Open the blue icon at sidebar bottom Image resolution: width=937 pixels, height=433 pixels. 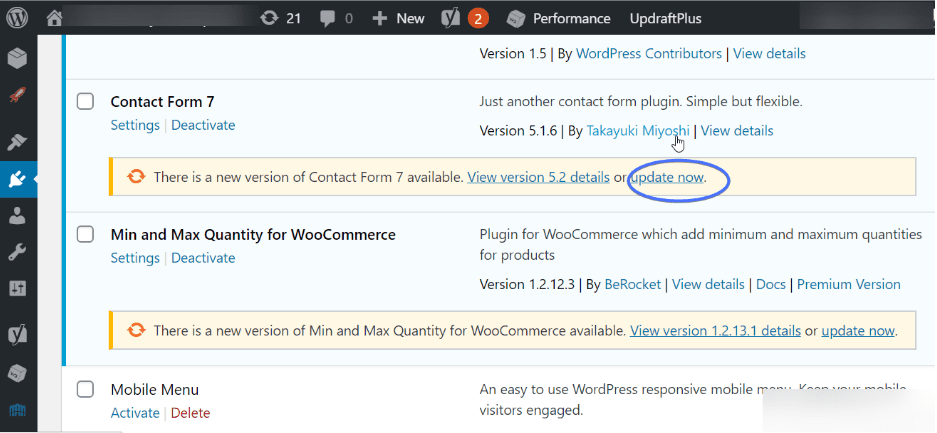18,410
